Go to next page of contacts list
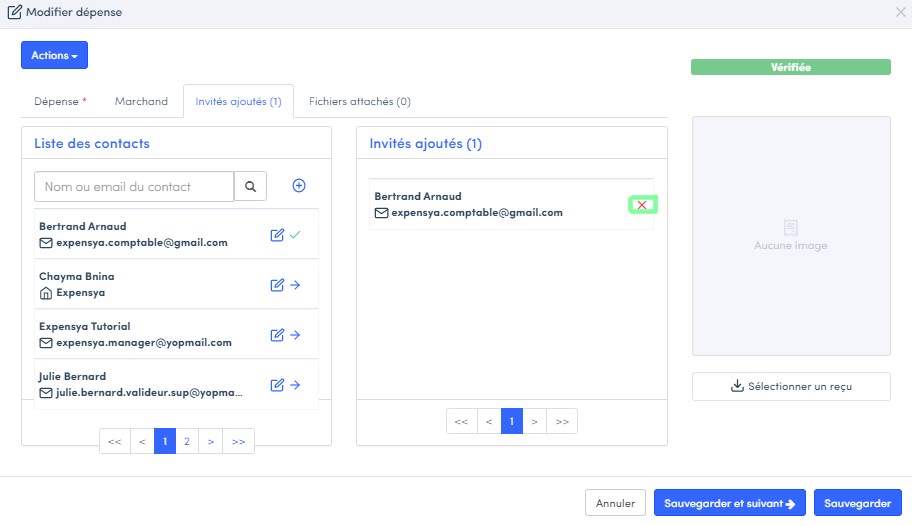The image size is (912, 526). 211,442
